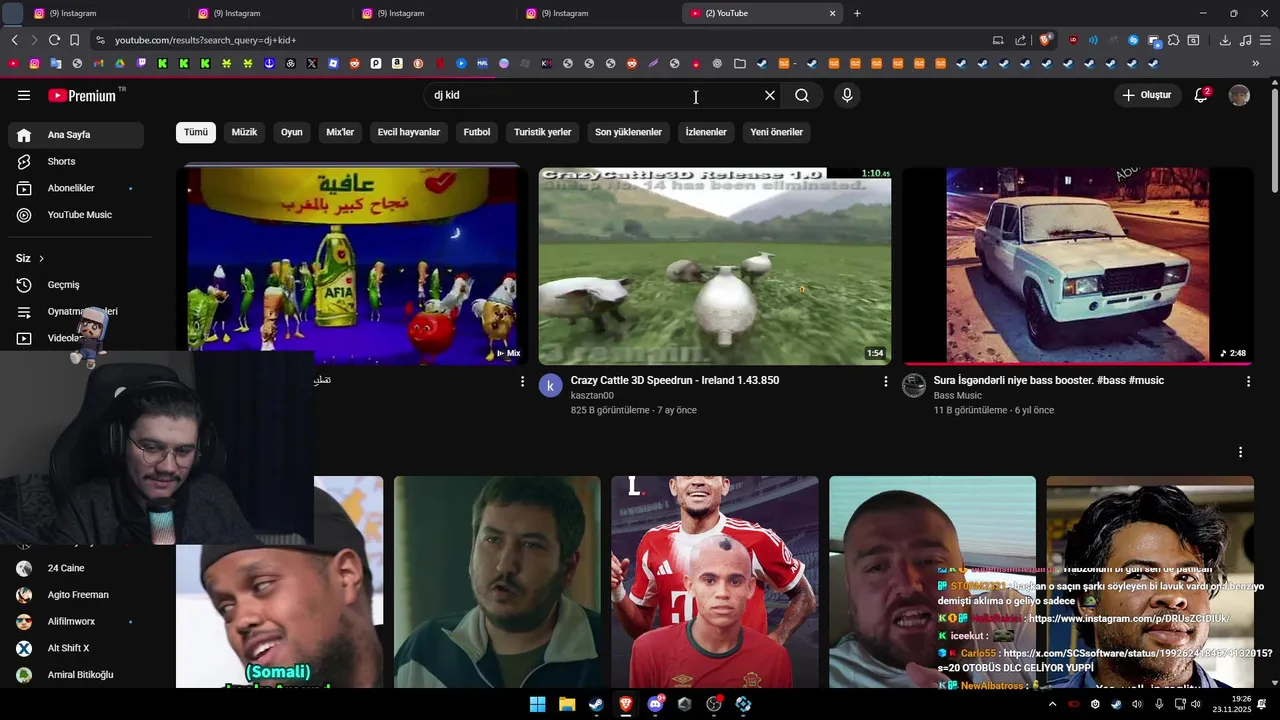The width and height of the screenshot is (1280, 720).
Task: Open the Bass Music channel link
Action: coord(957,396)
